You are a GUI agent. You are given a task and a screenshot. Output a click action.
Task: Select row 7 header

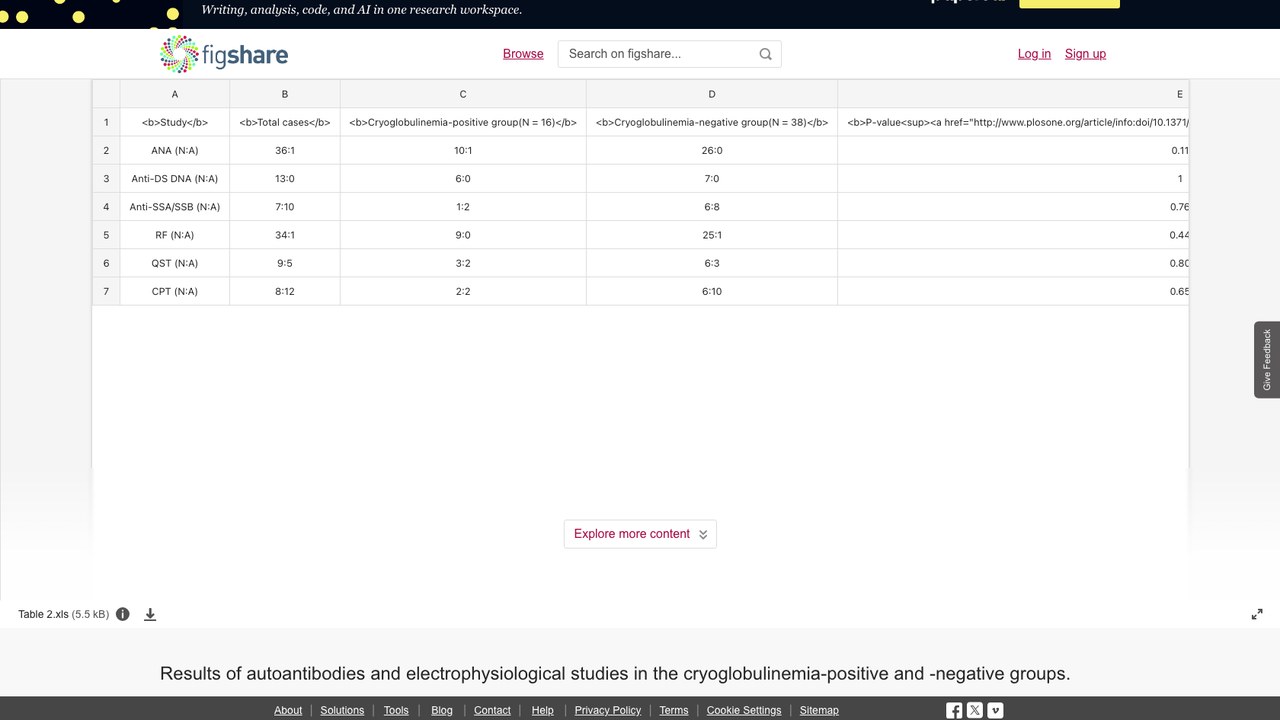click(x=106, y=291)
